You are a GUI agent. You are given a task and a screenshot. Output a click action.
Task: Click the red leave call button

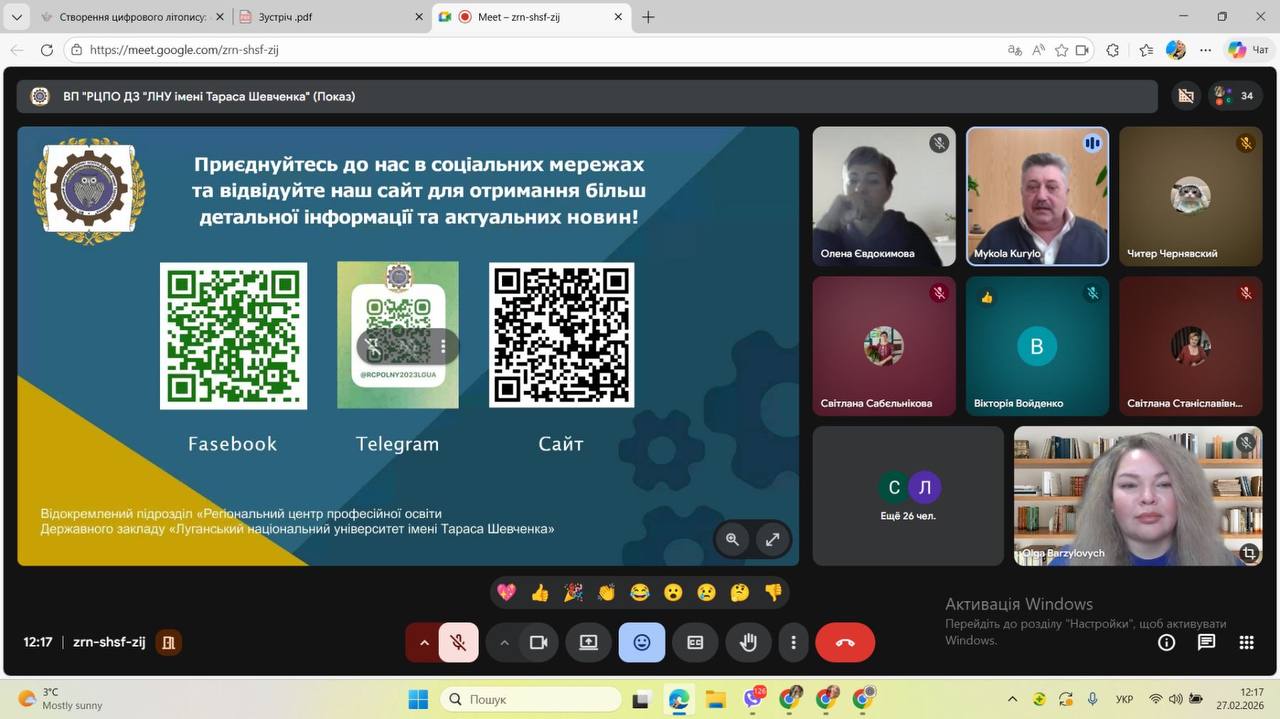[845, 643]
